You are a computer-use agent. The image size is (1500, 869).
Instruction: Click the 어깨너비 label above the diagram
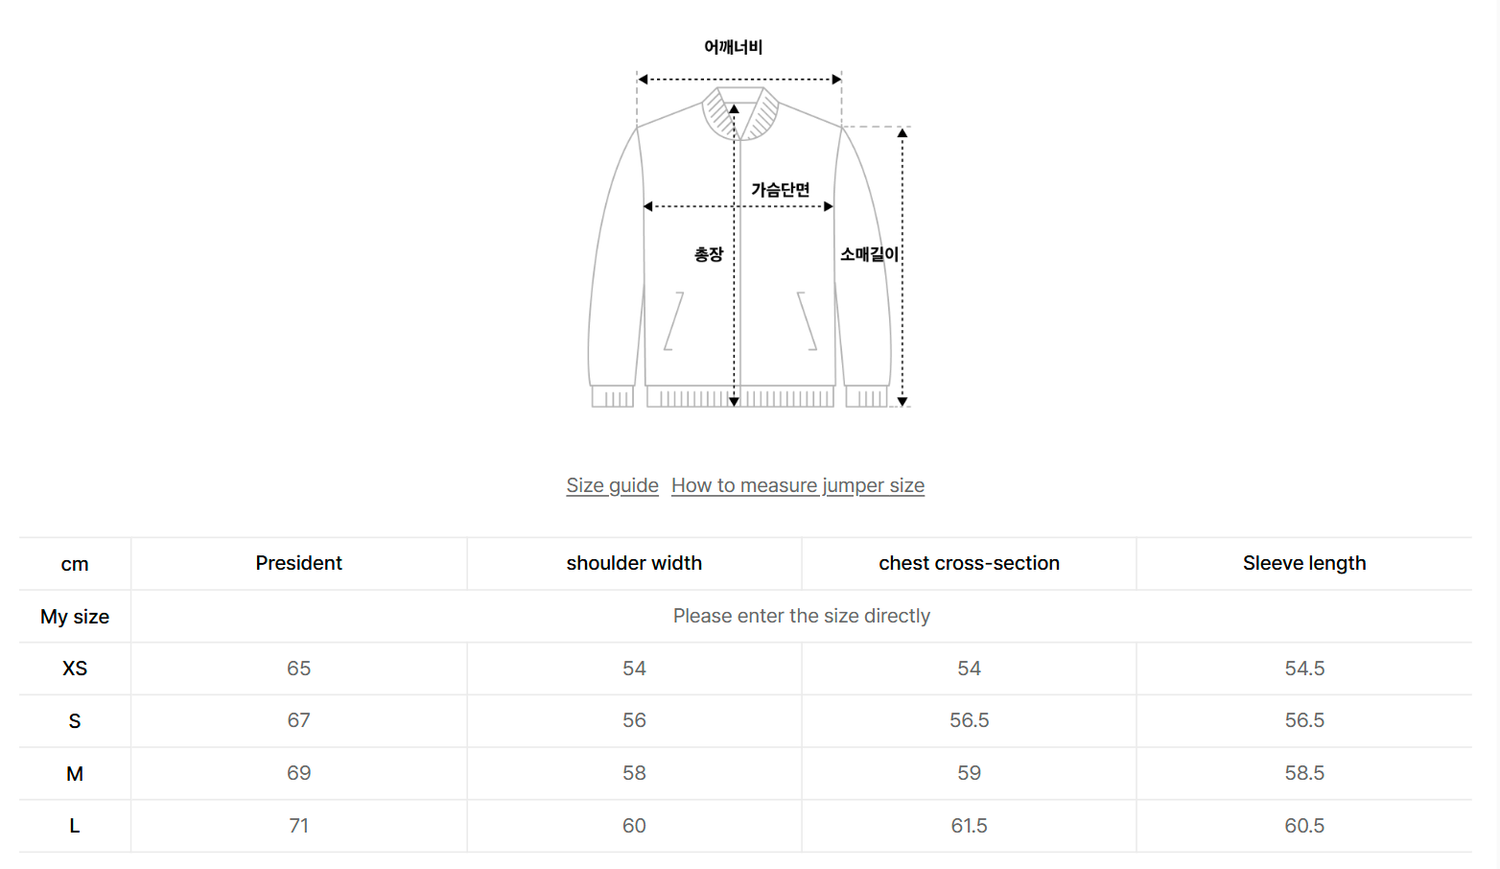(x=733, y=47)
